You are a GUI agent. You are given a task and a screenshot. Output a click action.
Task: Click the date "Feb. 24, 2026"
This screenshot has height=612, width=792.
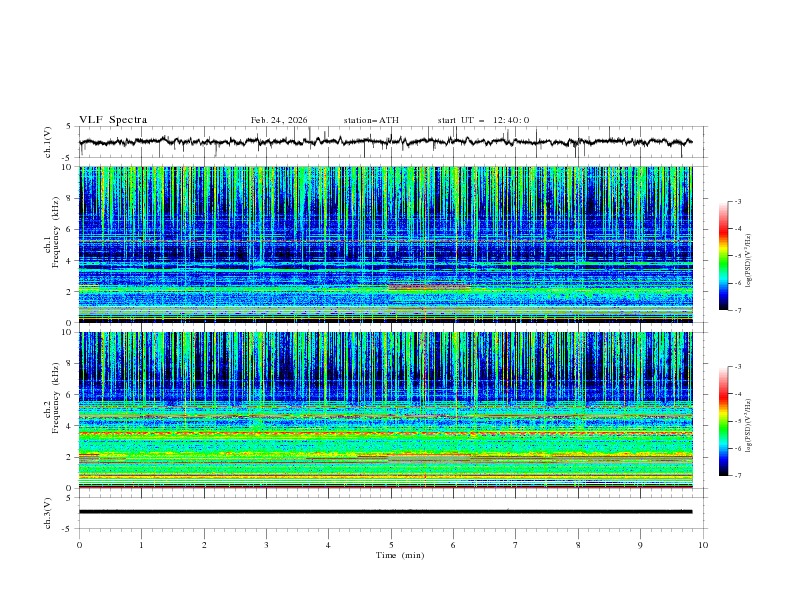pyautogui.click(x=279, y=120)
